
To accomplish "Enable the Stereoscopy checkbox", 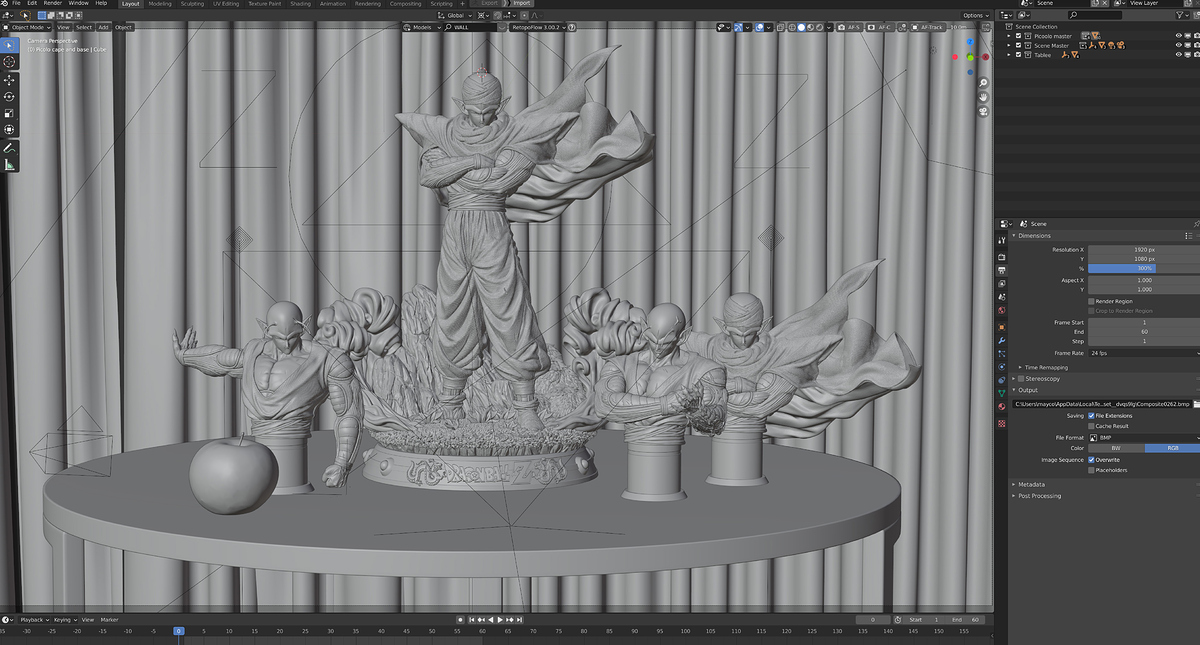I will coord(1022,379).
